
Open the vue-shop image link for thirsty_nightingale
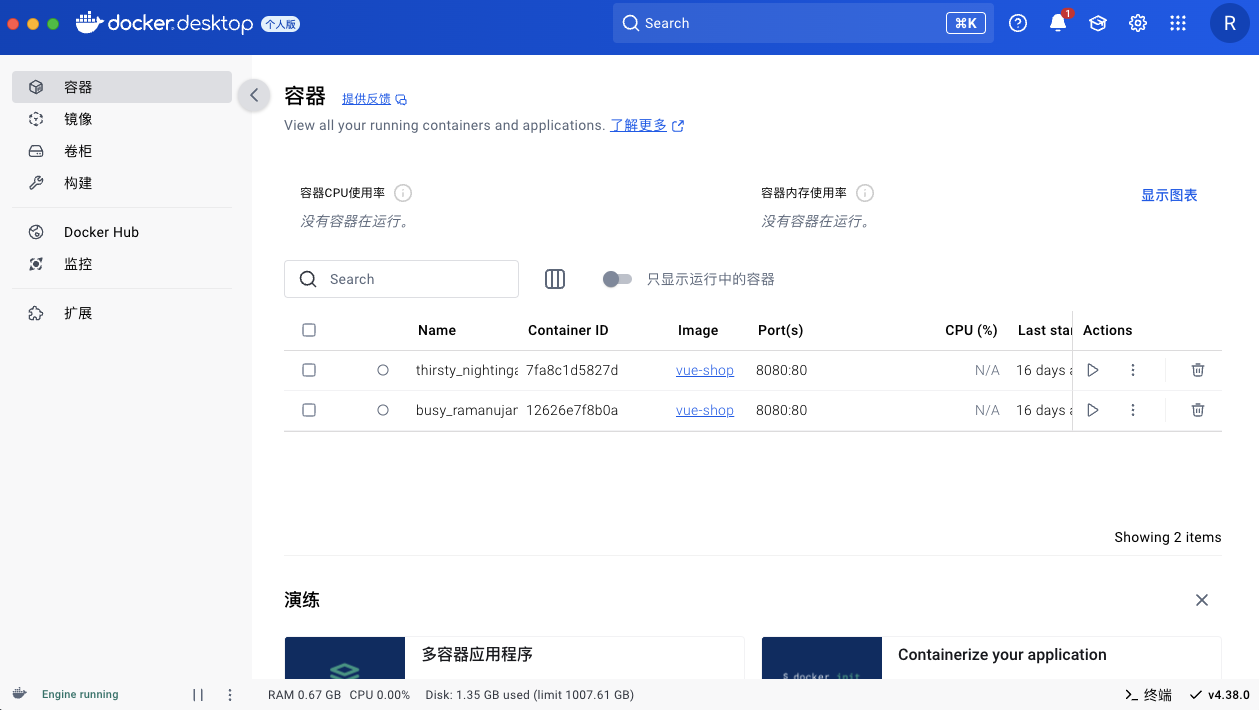coord(704,370)
